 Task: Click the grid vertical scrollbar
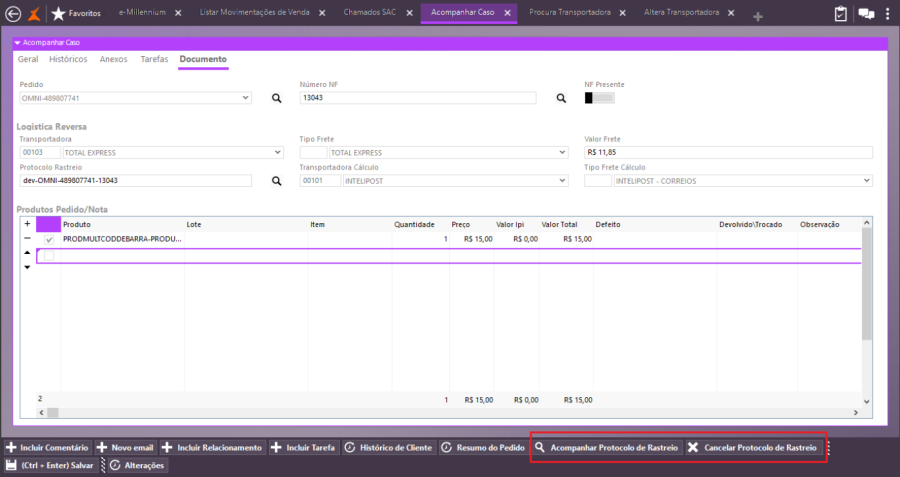(867, 284)
